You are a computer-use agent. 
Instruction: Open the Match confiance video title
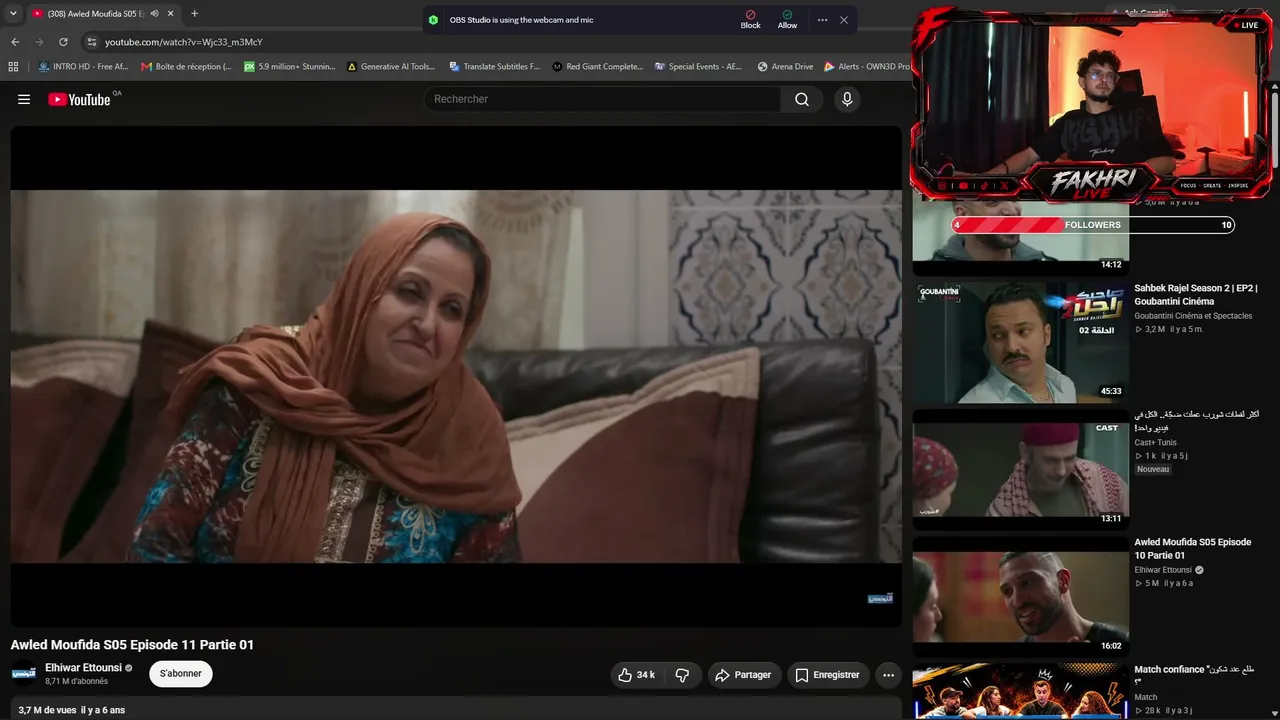(x=1194, y=676)
